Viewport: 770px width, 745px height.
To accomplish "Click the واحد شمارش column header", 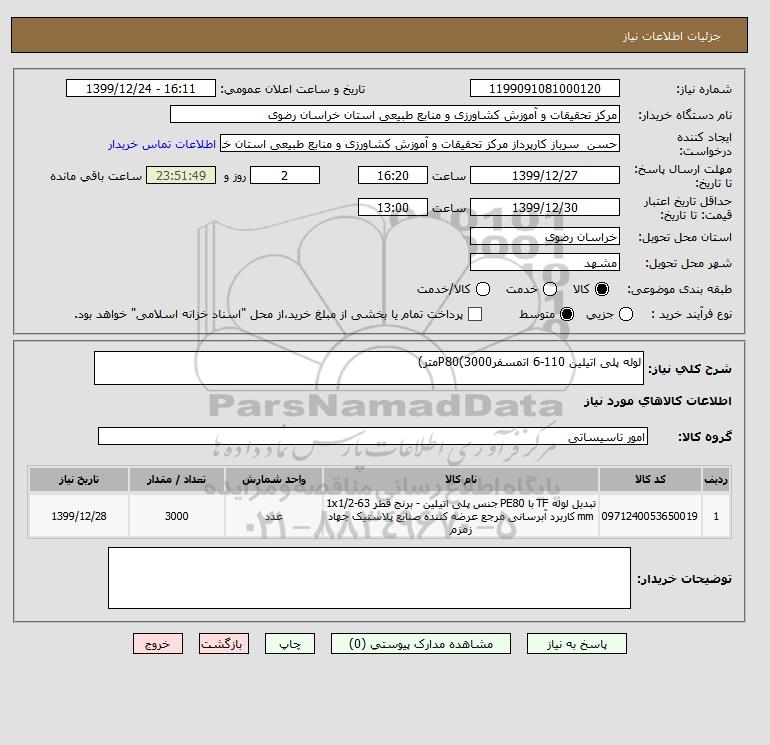I will pyautogui.click(x=274, y=479).
